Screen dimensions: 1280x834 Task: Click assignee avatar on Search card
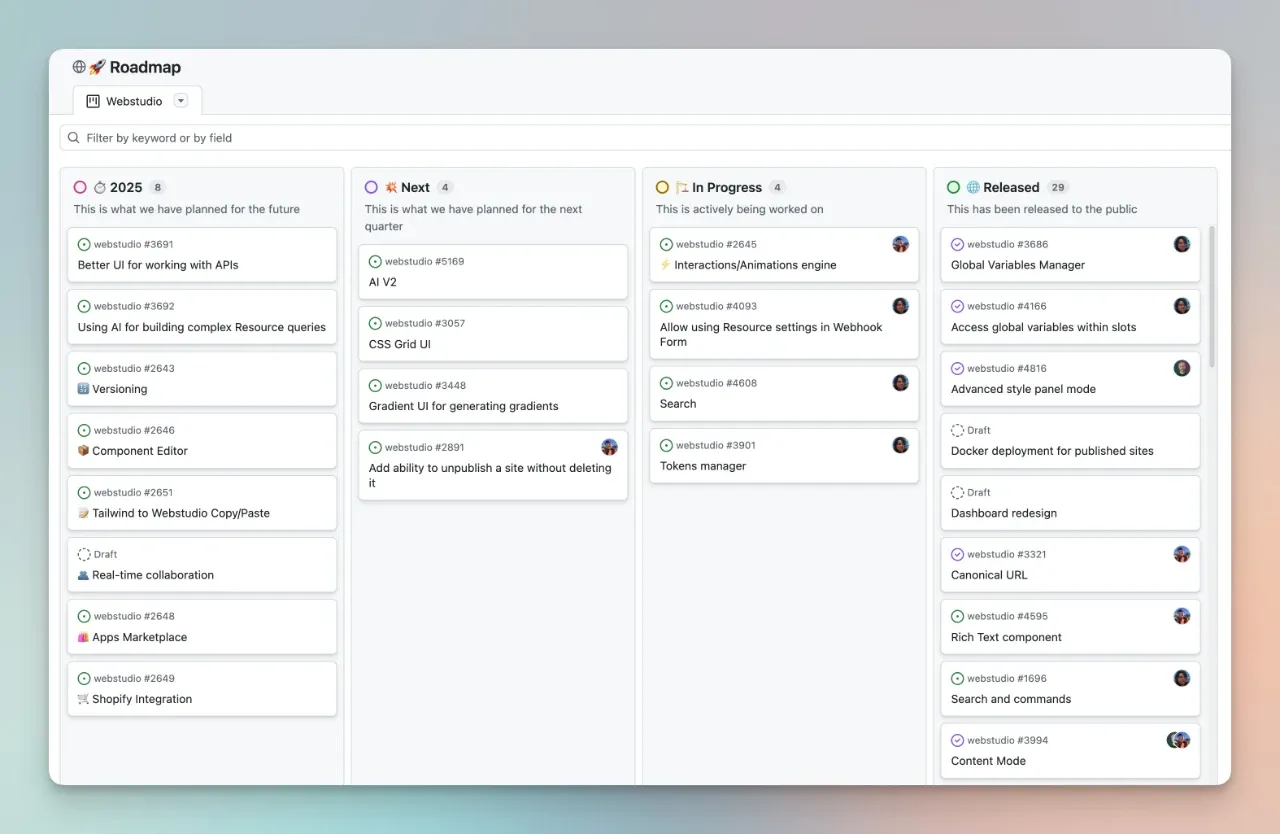point(900,383)
